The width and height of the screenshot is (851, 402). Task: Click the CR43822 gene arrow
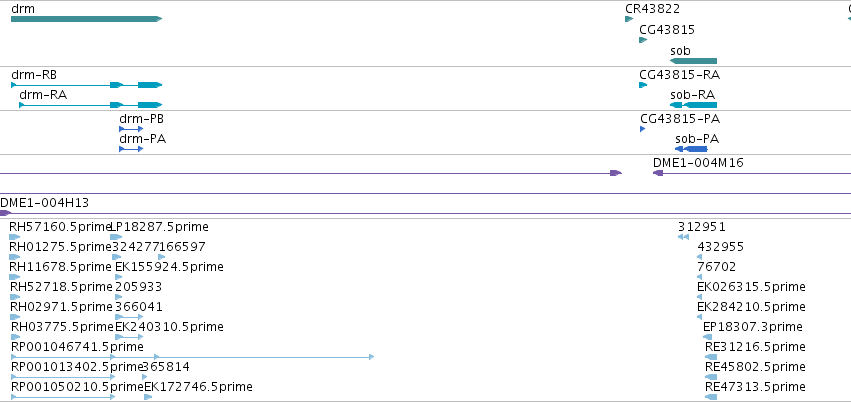(x=629, y=19)
